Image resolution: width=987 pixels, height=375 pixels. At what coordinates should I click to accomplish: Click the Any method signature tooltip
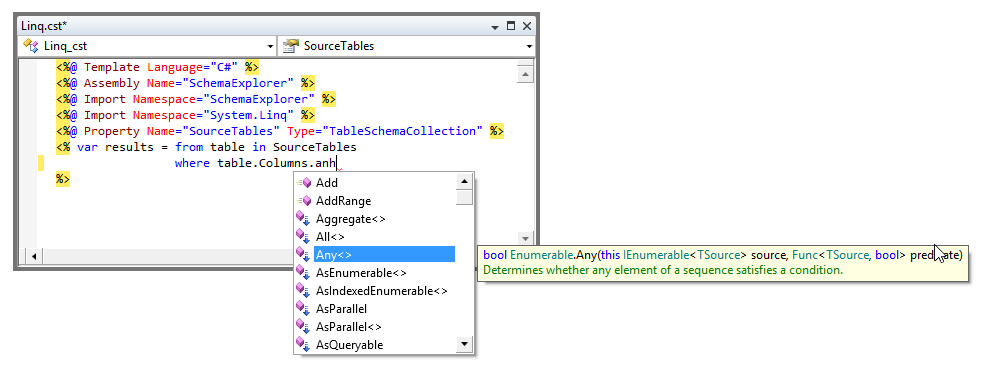click(723, 262)
